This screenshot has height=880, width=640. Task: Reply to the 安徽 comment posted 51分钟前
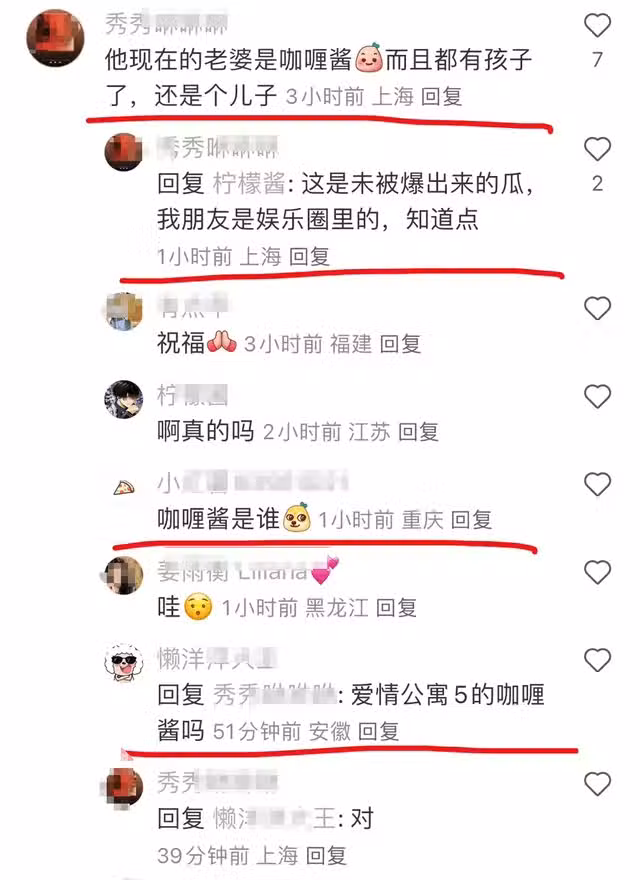click(x=378, y=732)
